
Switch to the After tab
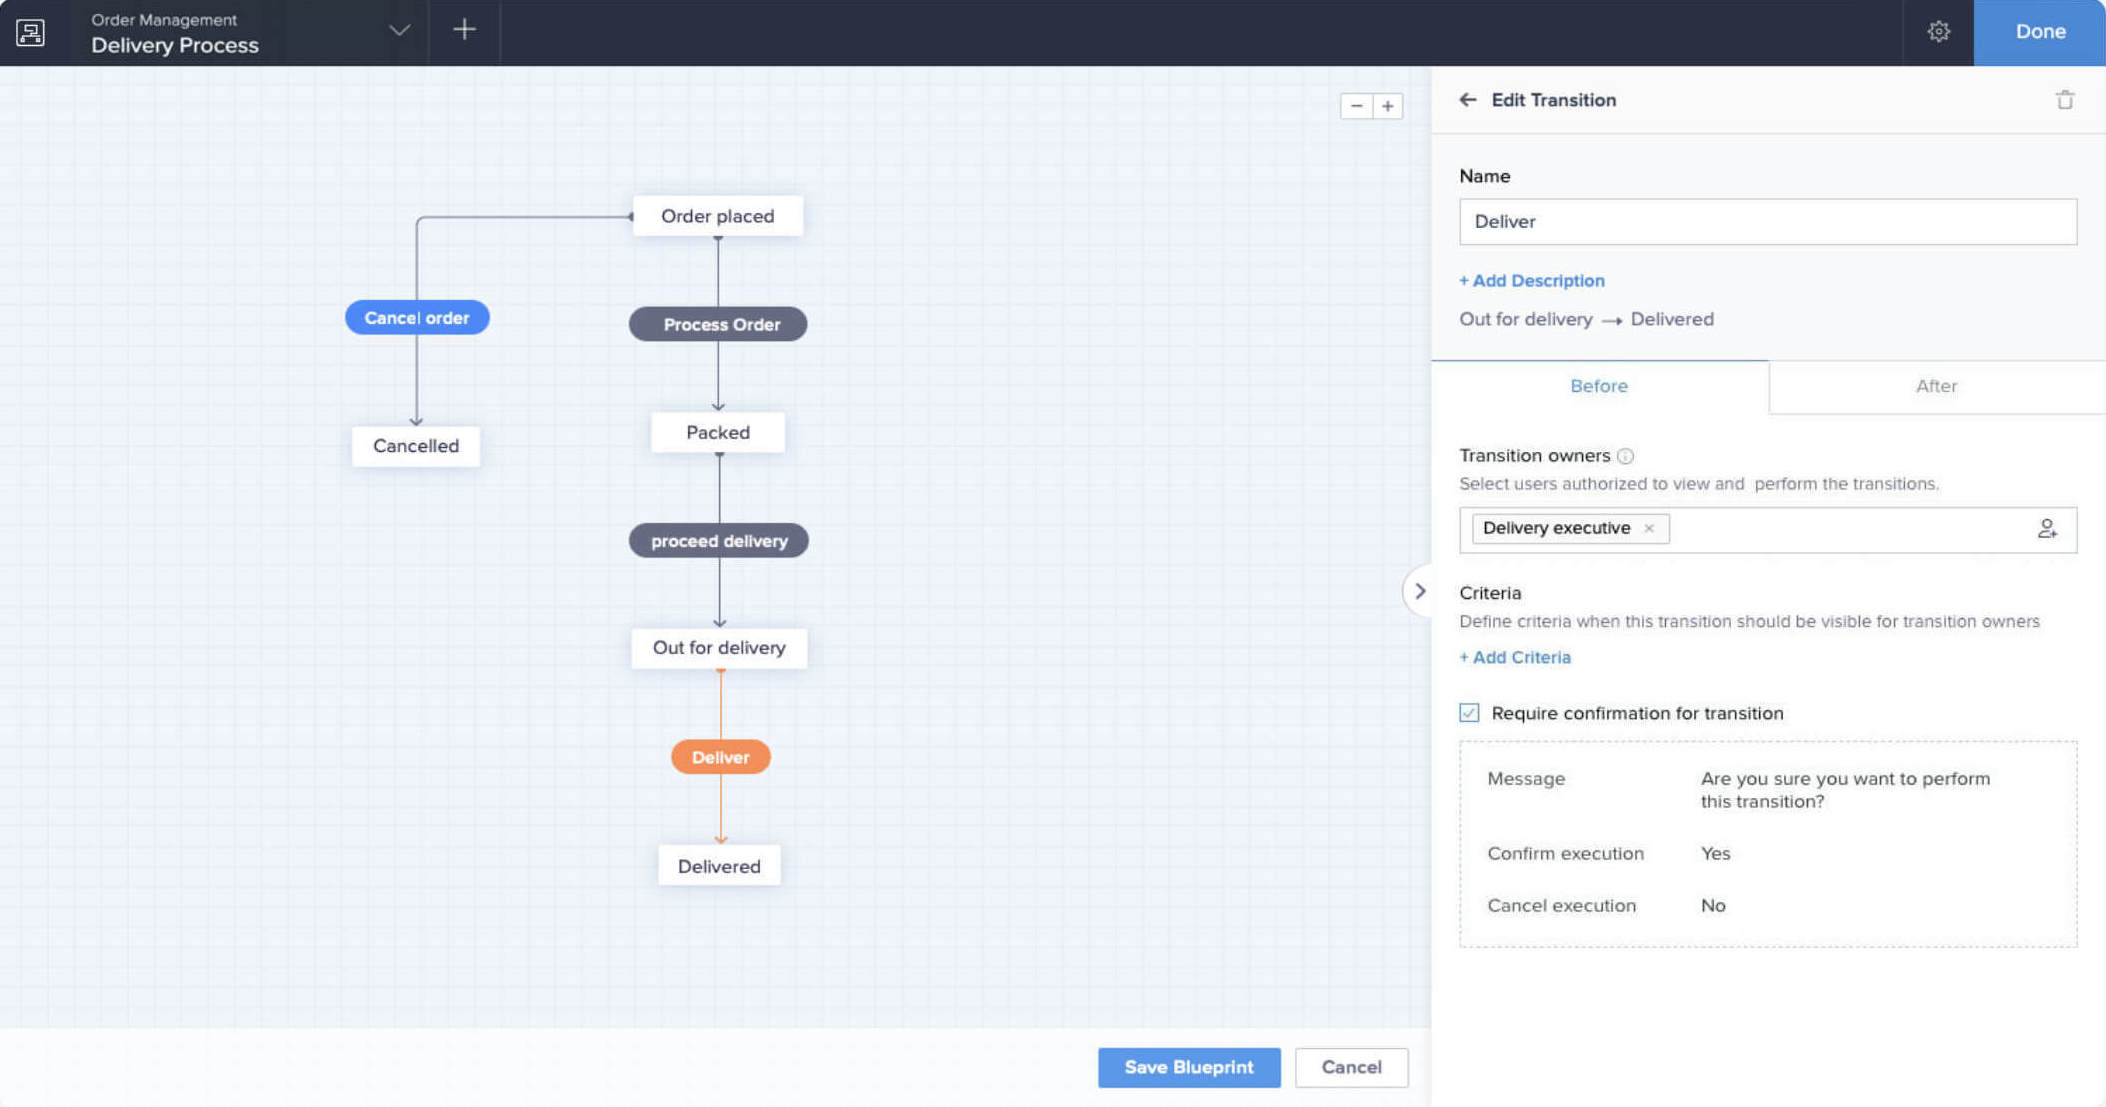tap(1936, 386)
